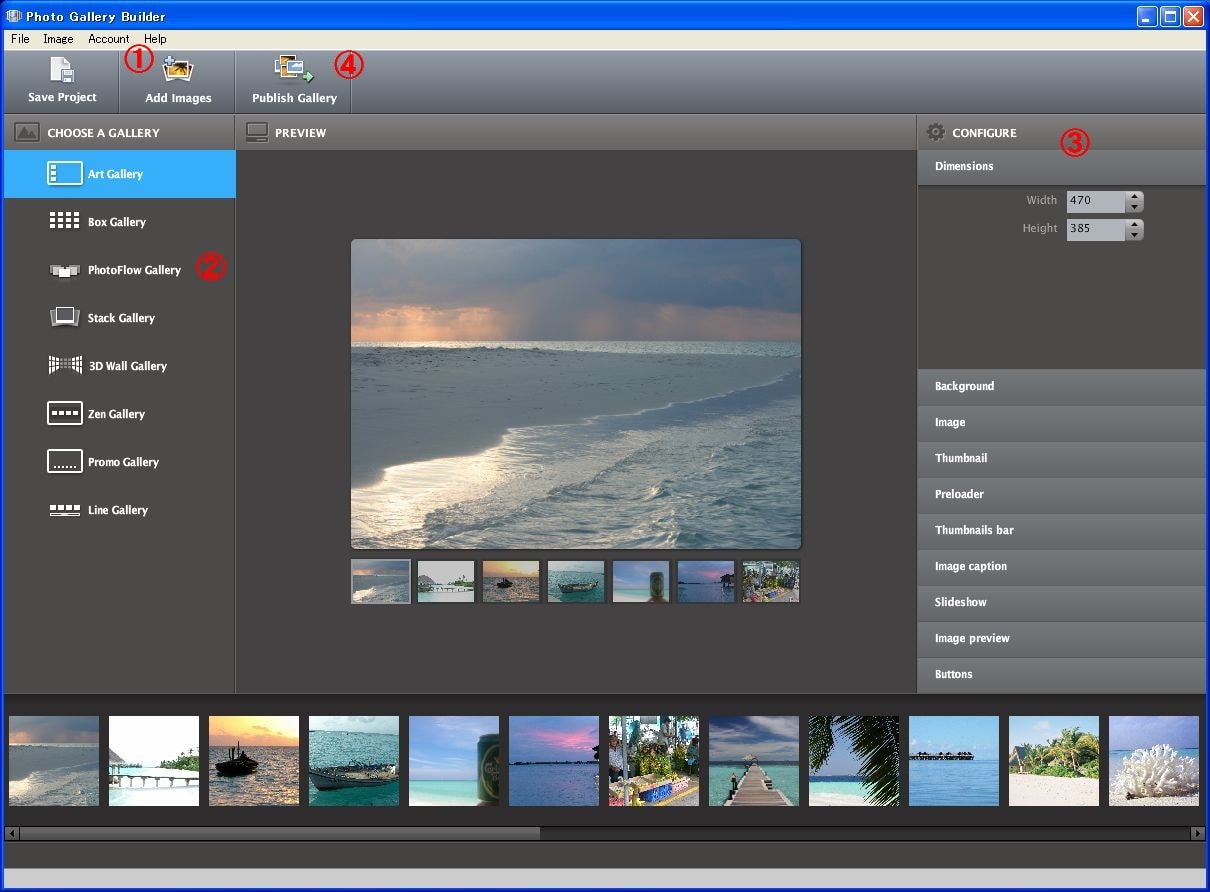Select the Zen Gallery icon
The height and width of the screenshot is (892, 1210).
(65, 413)
